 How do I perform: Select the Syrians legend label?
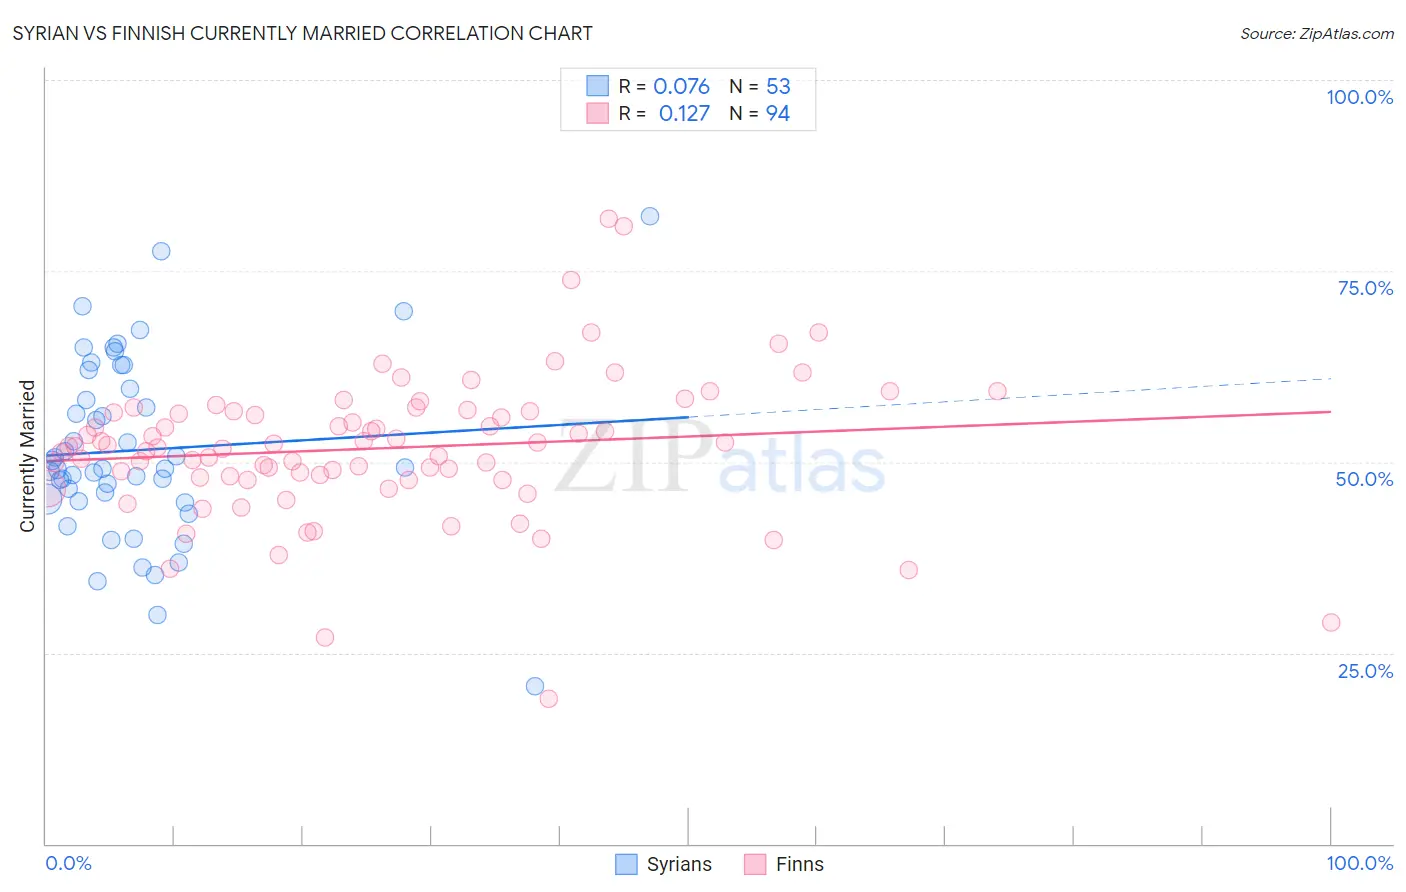click(x=679, y=864)
